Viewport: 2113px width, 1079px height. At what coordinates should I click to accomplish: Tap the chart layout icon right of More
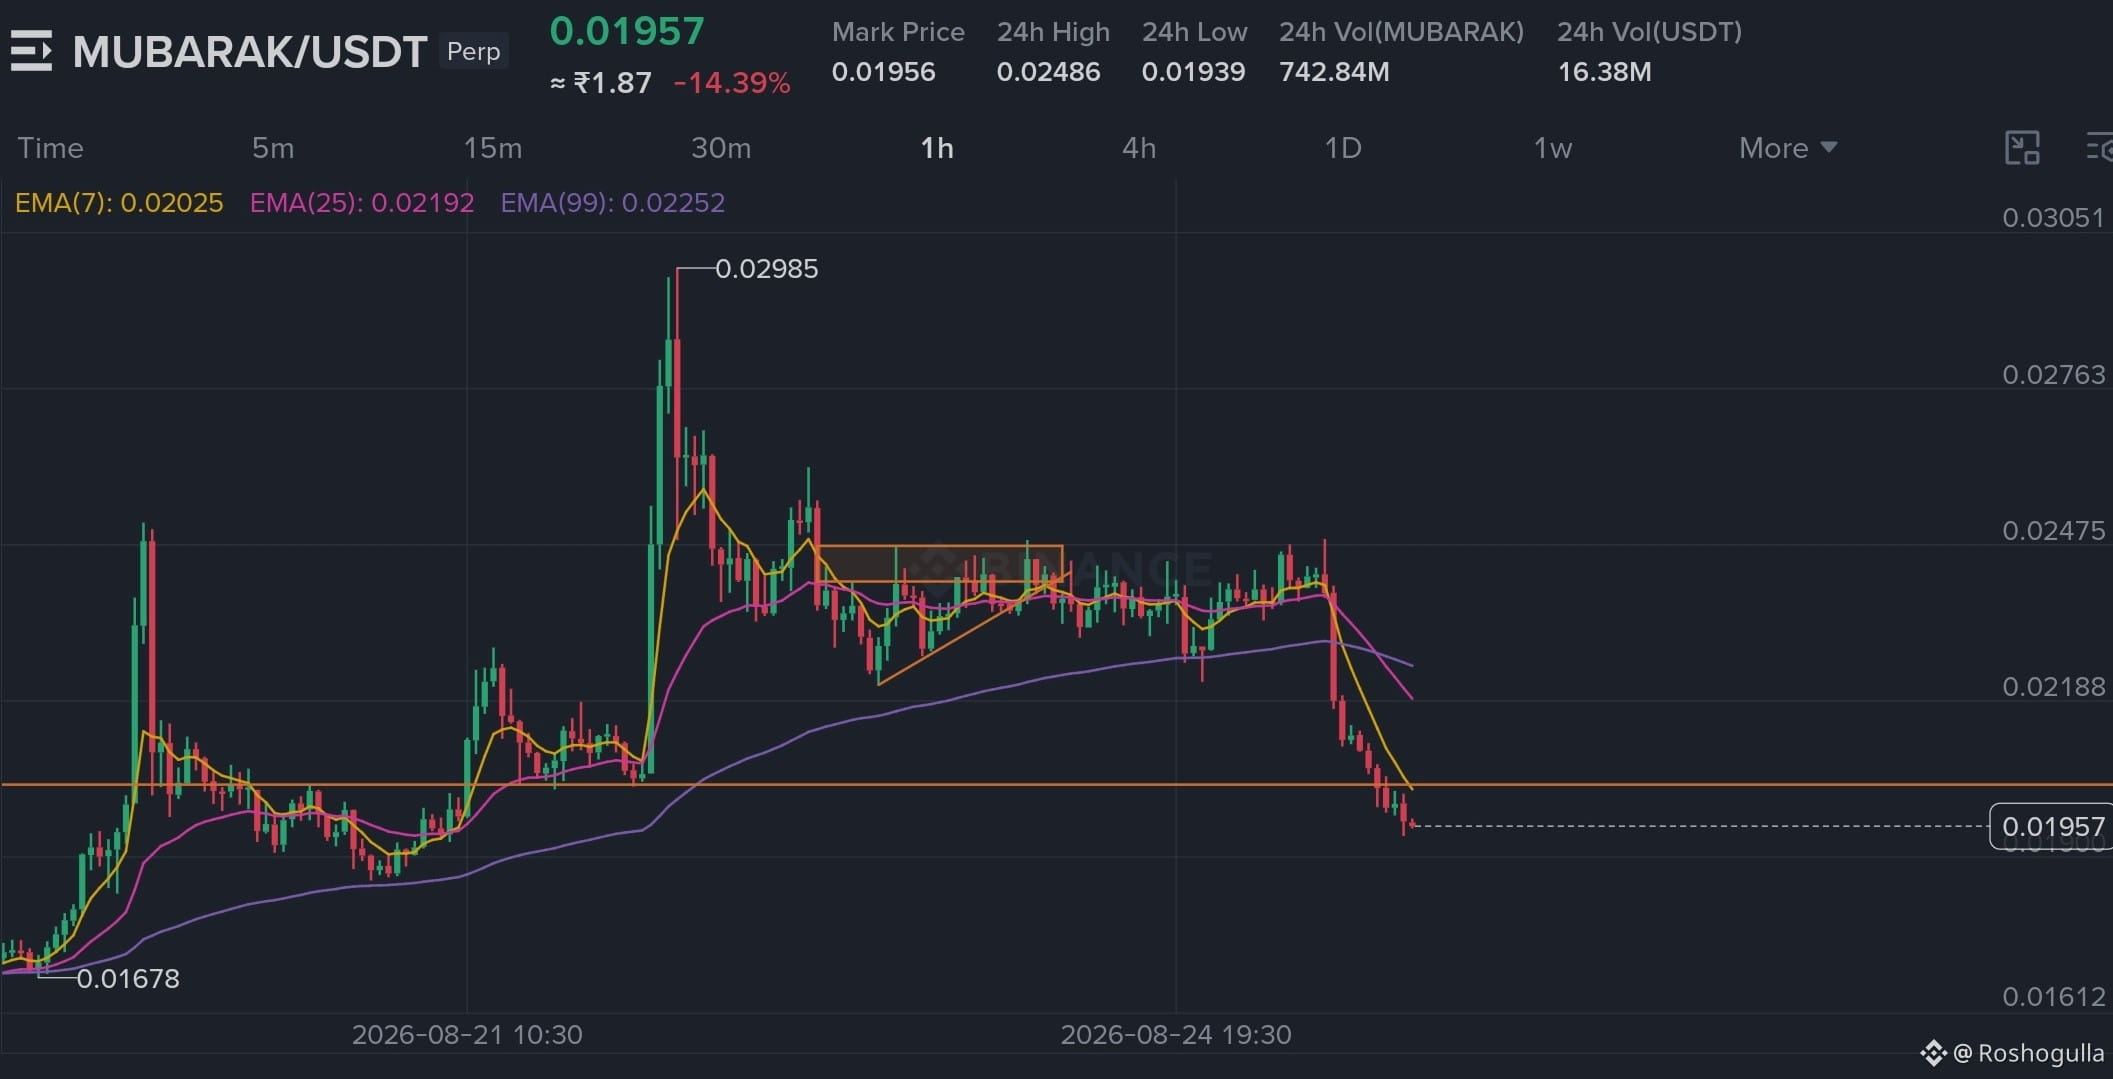coord(2022,148)
